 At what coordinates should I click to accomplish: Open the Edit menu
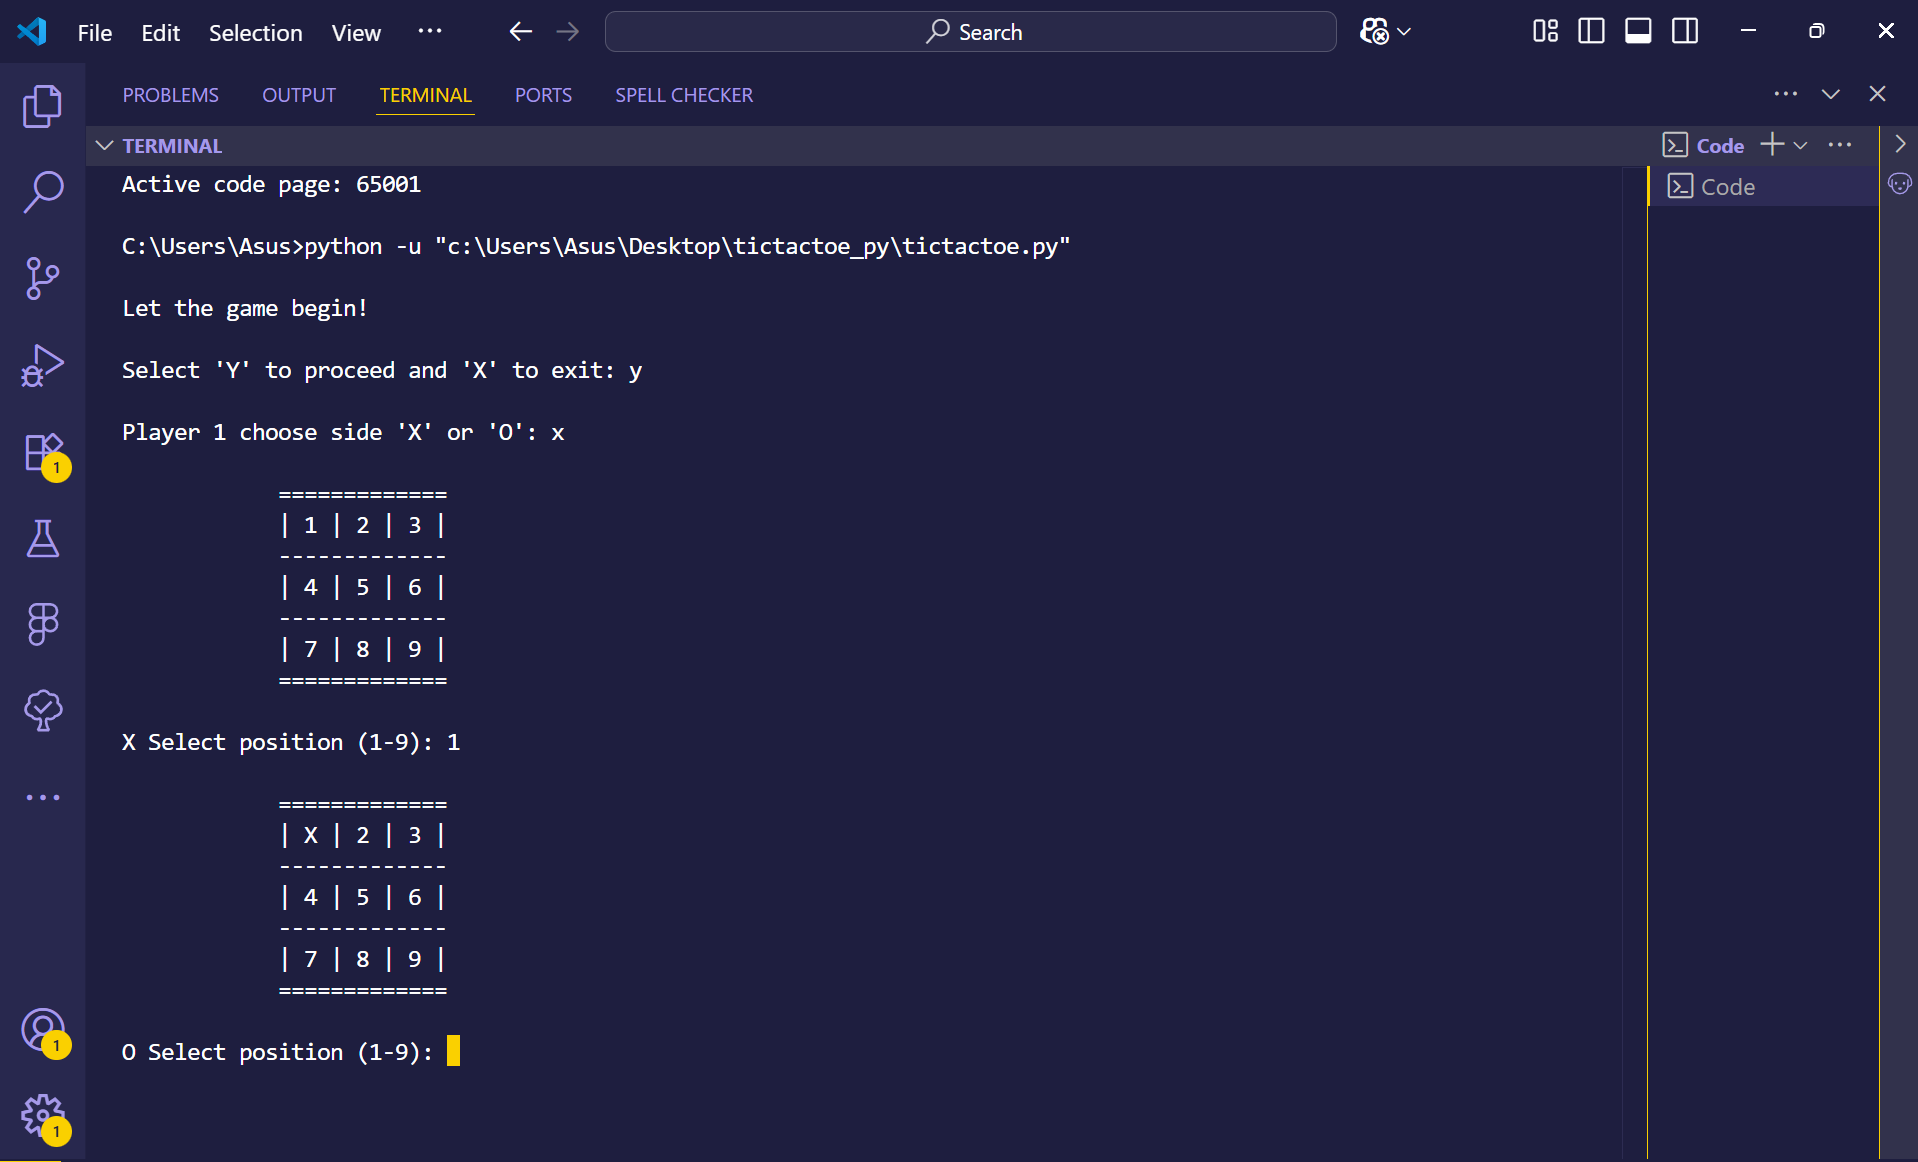pos(161,33)
